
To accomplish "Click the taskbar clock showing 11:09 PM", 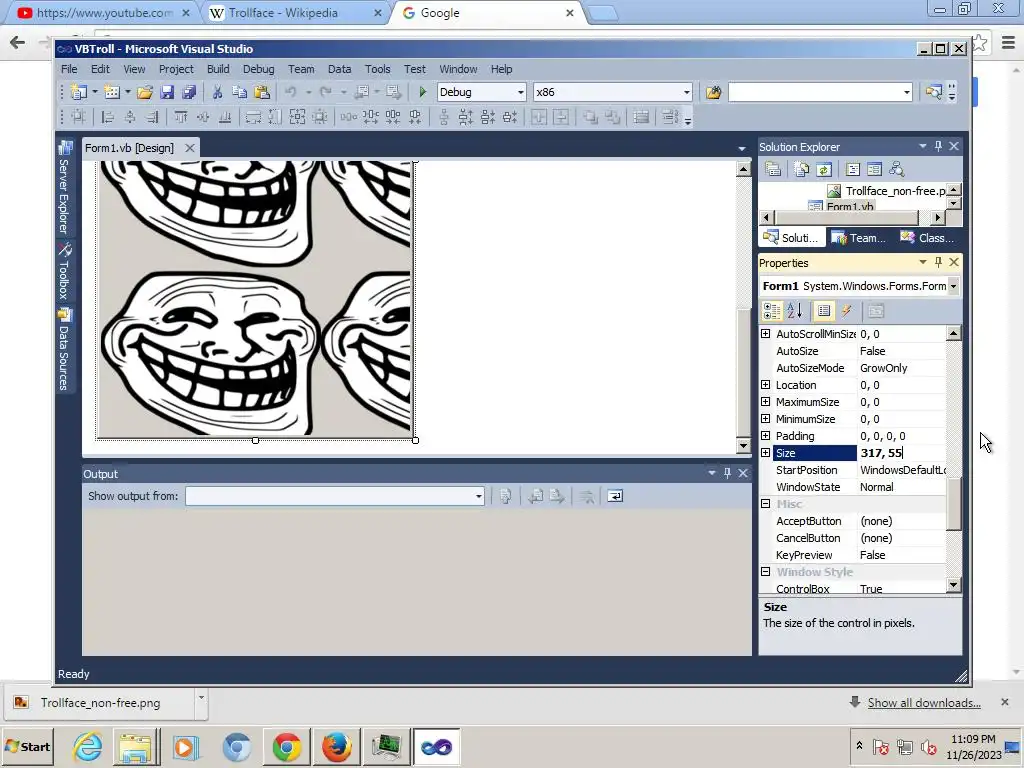I will point(973,739).
